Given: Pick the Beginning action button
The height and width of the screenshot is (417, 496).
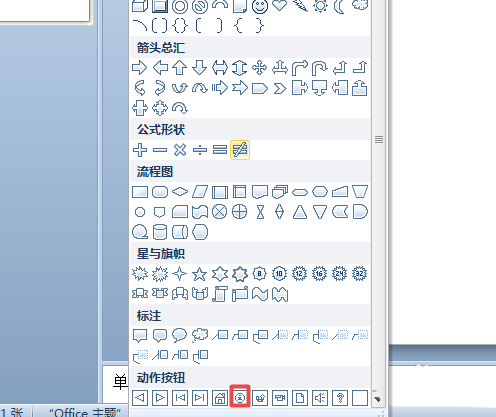Looking at the screenshot, I should [x=180, y=398].
